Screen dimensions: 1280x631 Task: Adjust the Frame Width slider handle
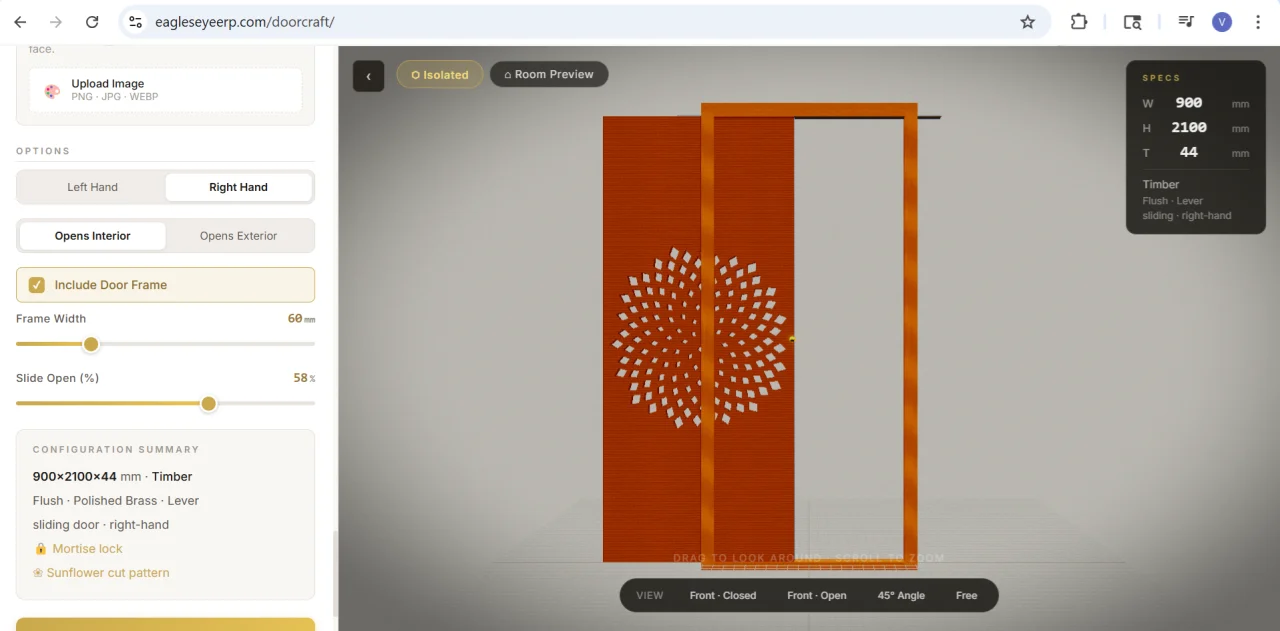(91, 344)
